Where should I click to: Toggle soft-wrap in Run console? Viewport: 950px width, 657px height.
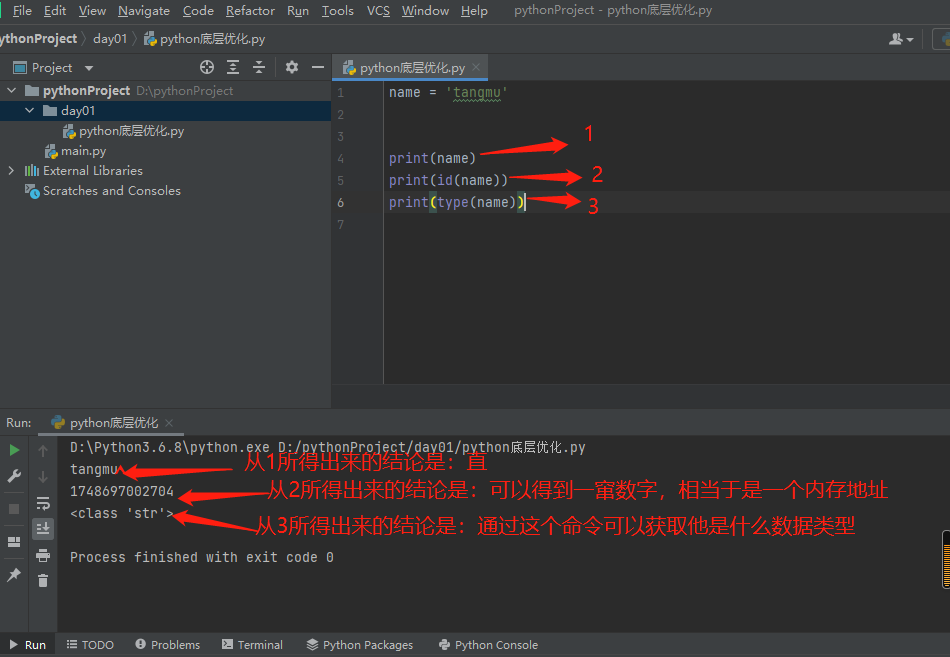pos(43,503)
